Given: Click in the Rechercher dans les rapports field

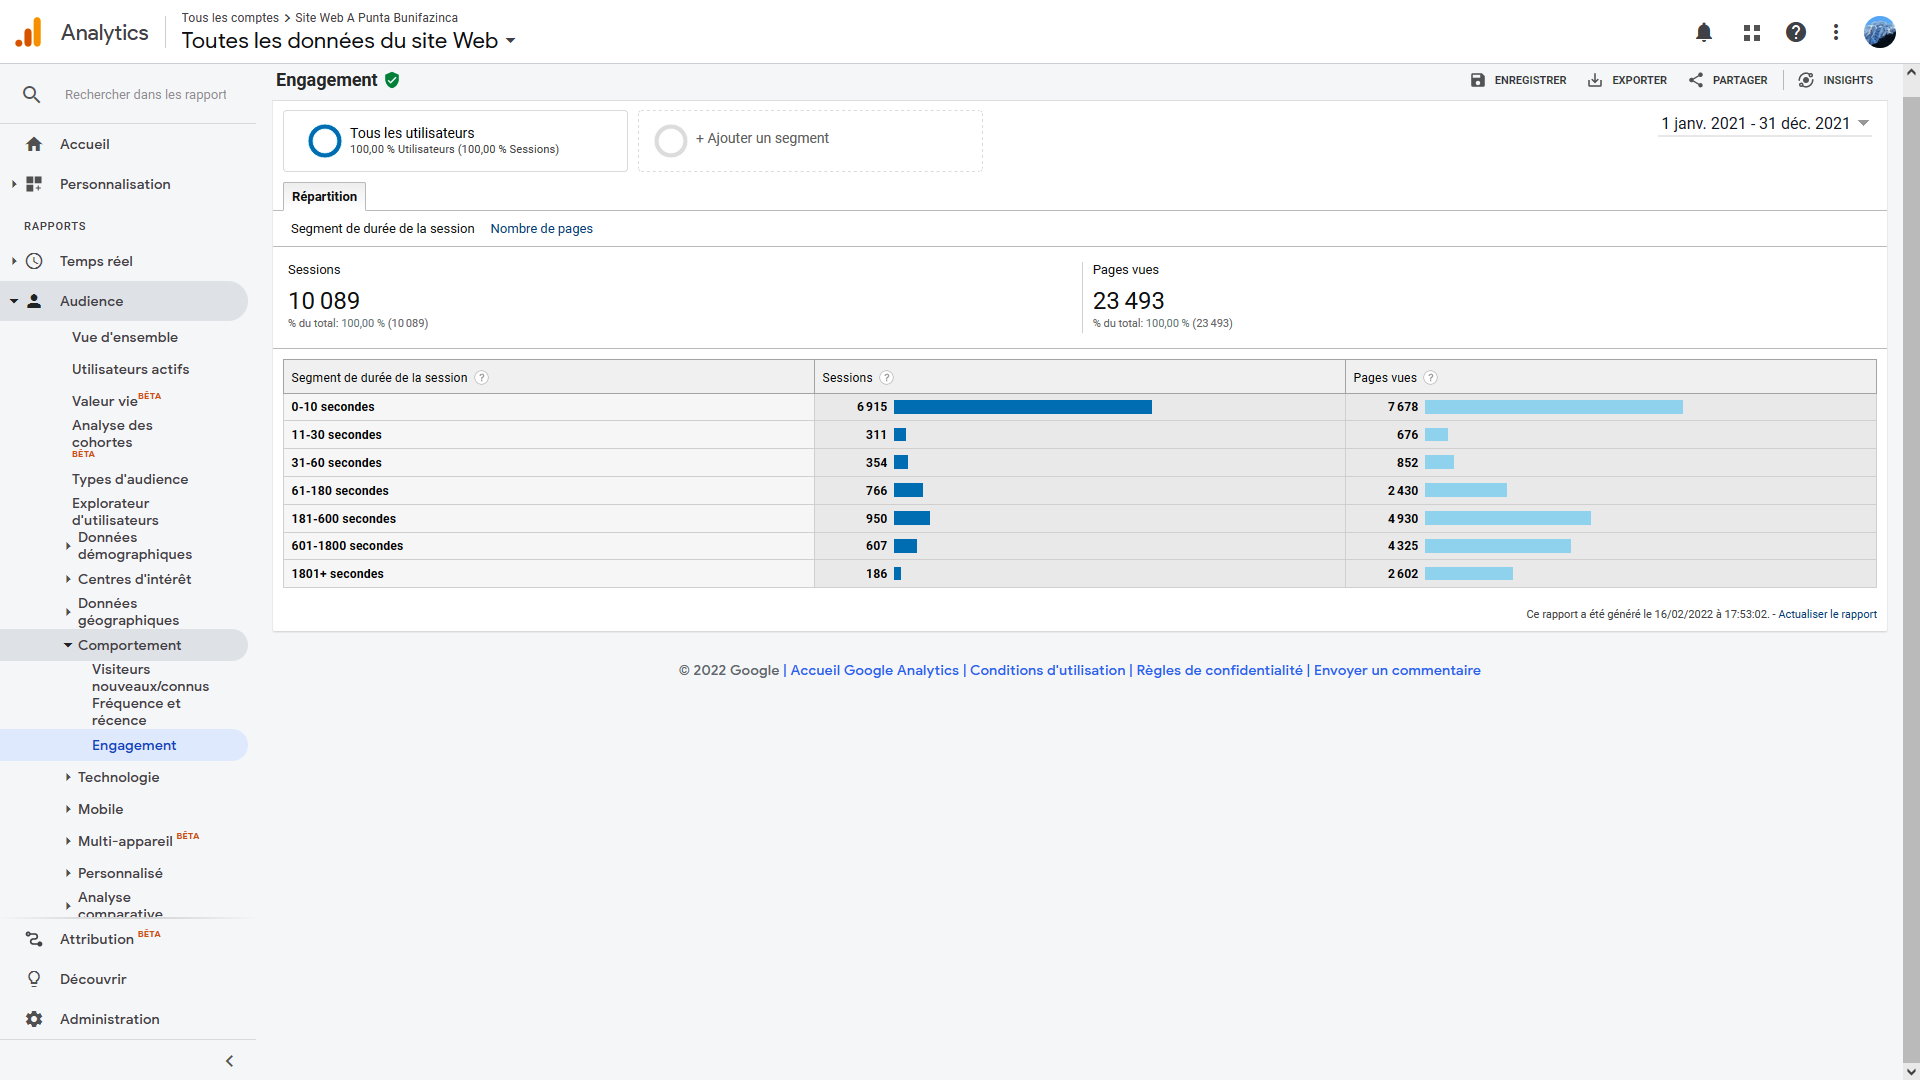Looking at the screenshot, I should pos(146,95).
